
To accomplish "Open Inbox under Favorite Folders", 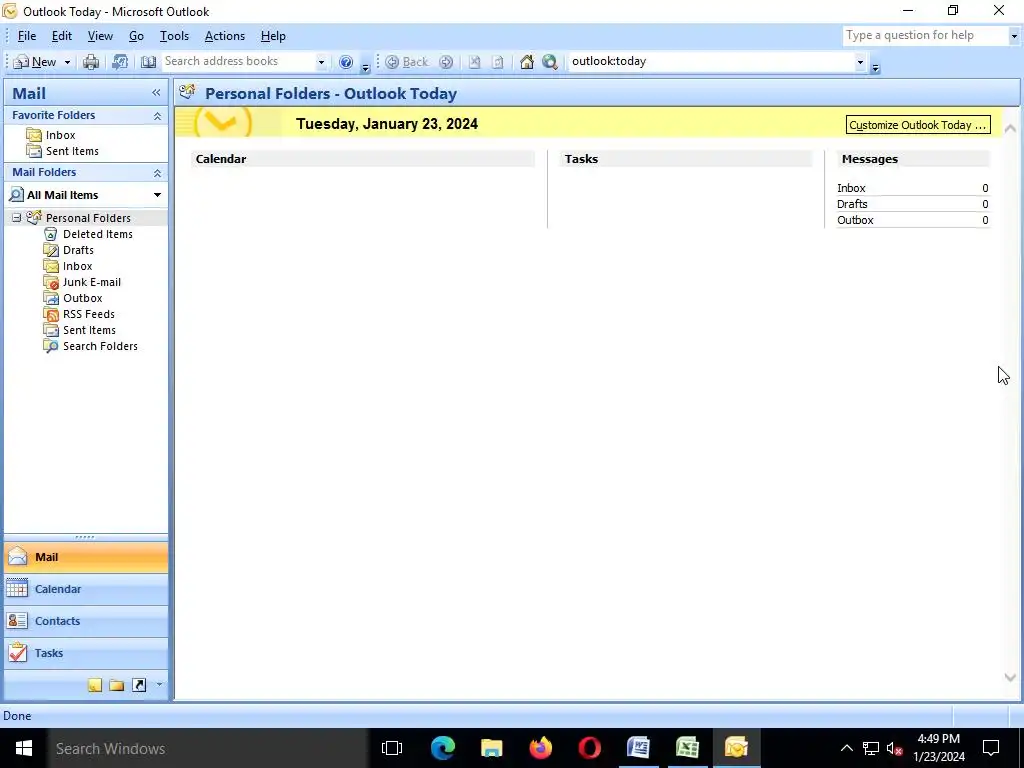I will click(60, 135).
